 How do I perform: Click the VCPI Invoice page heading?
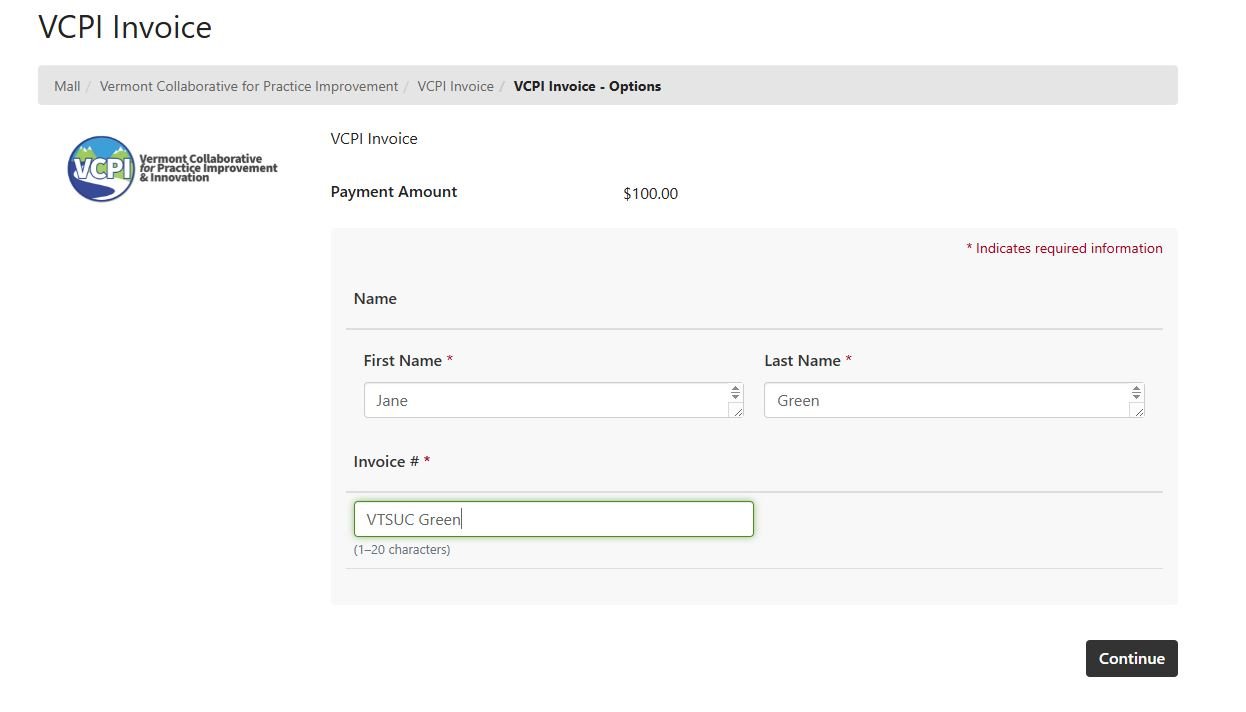(125, 27)
